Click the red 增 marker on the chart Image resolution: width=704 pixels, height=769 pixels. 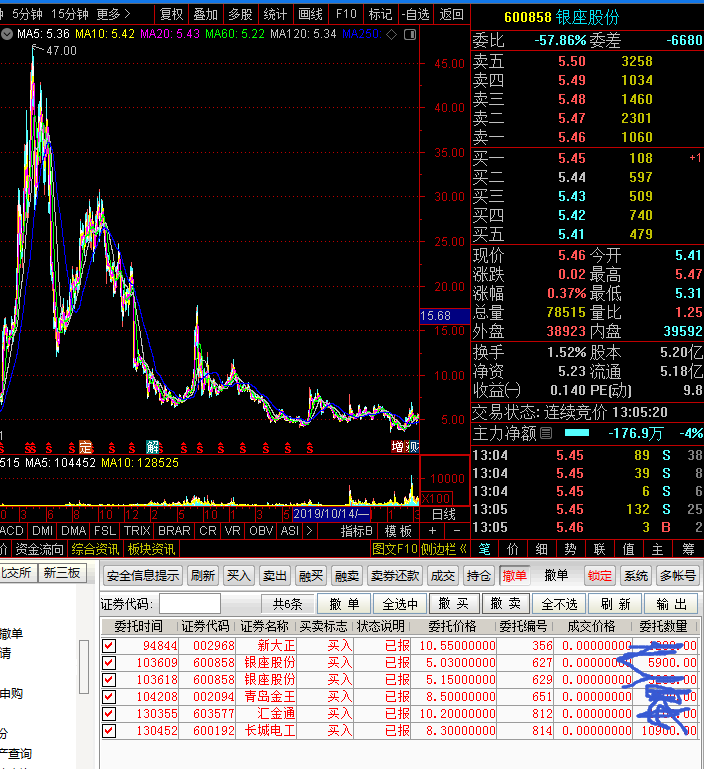point(397,447)
